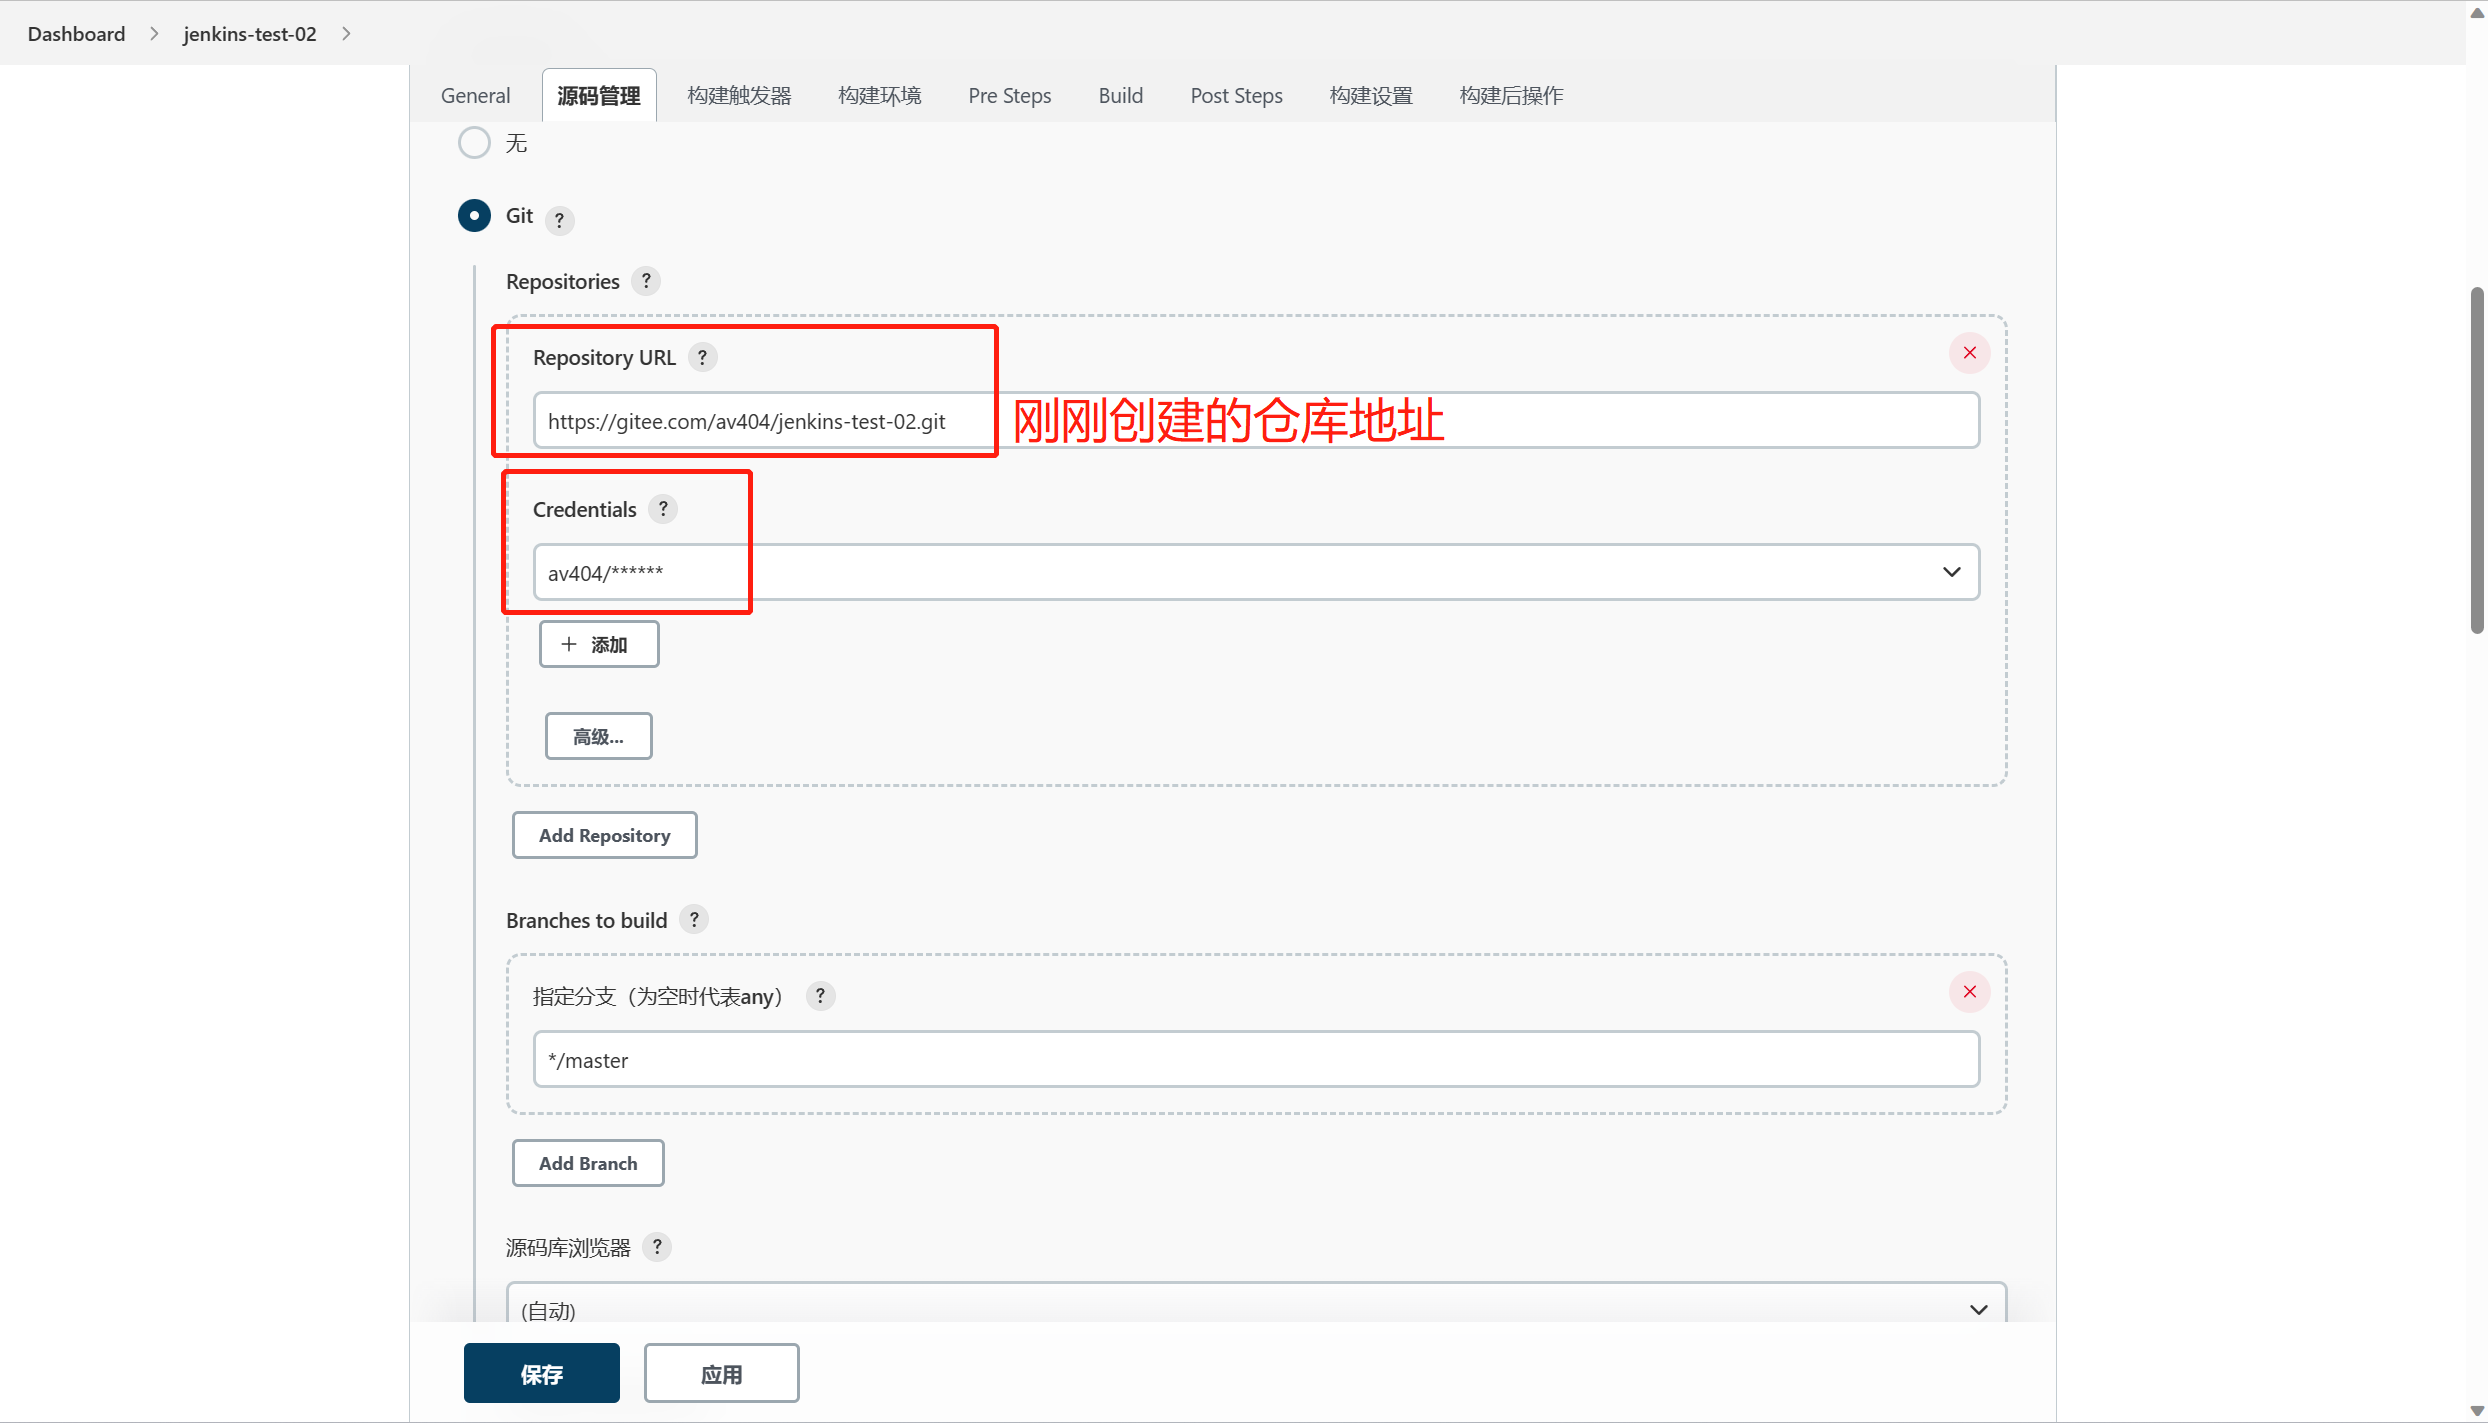Switch to the 构建触发器 tab

click(739, 95)
